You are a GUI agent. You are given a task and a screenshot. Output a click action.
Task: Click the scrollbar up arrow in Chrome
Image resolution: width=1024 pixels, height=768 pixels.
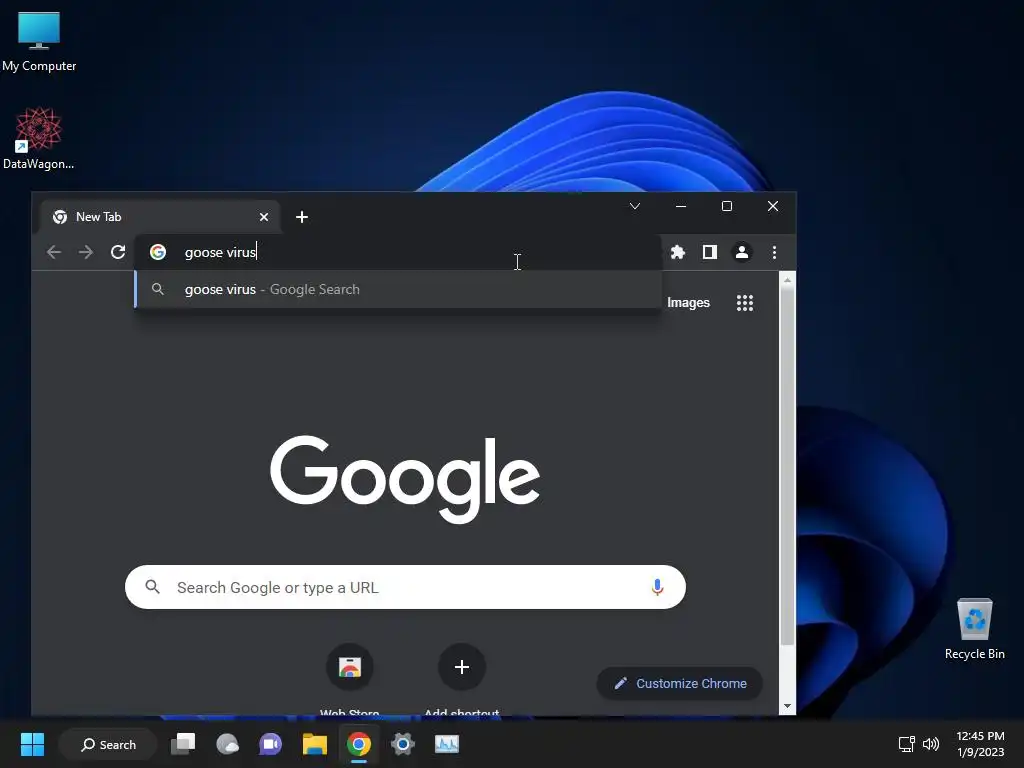(788, 280)
